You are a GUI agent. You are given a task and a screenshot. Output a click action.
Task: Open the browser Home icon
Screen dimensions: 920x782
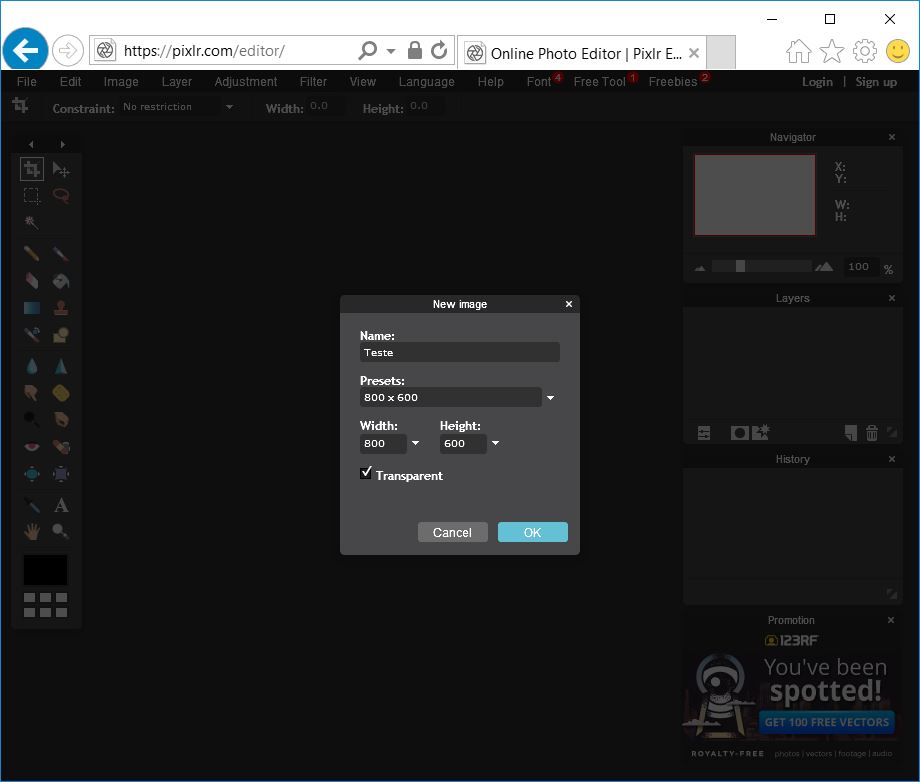click(799, 51)
